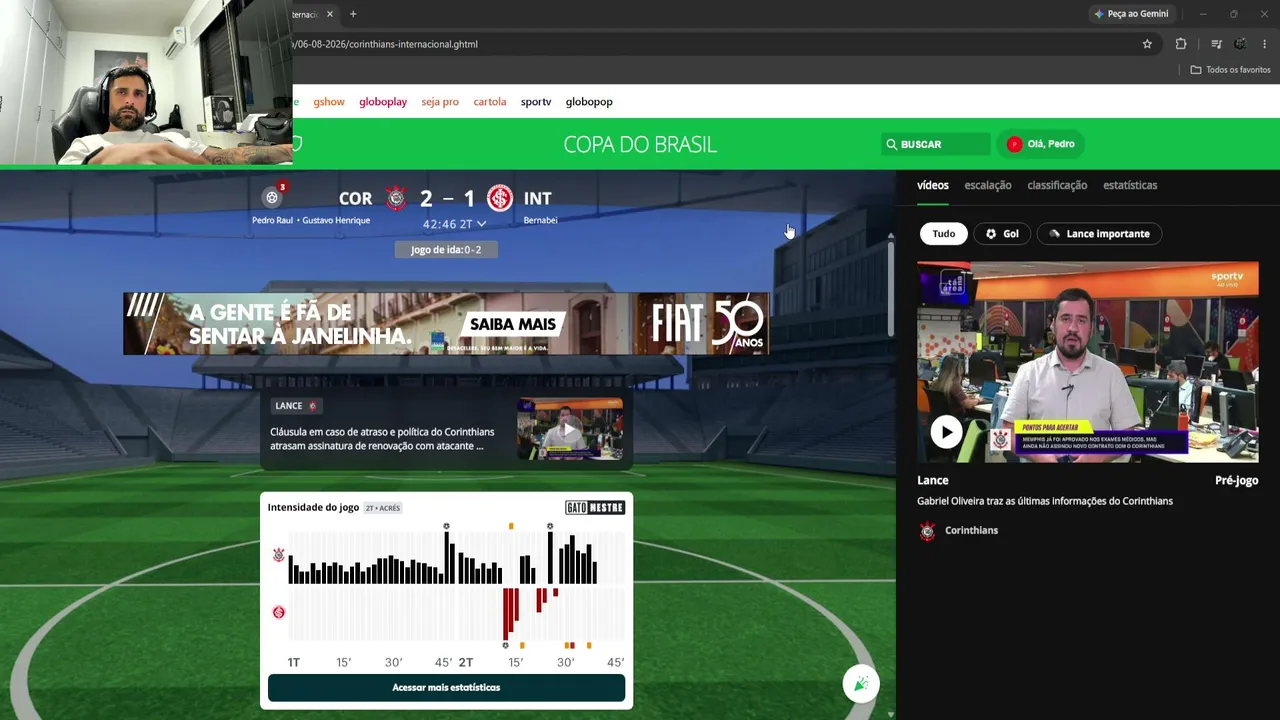Click the Peça ao Gemini button
This screenshot has width=1280, height=720.
[x=1132, y=14]
